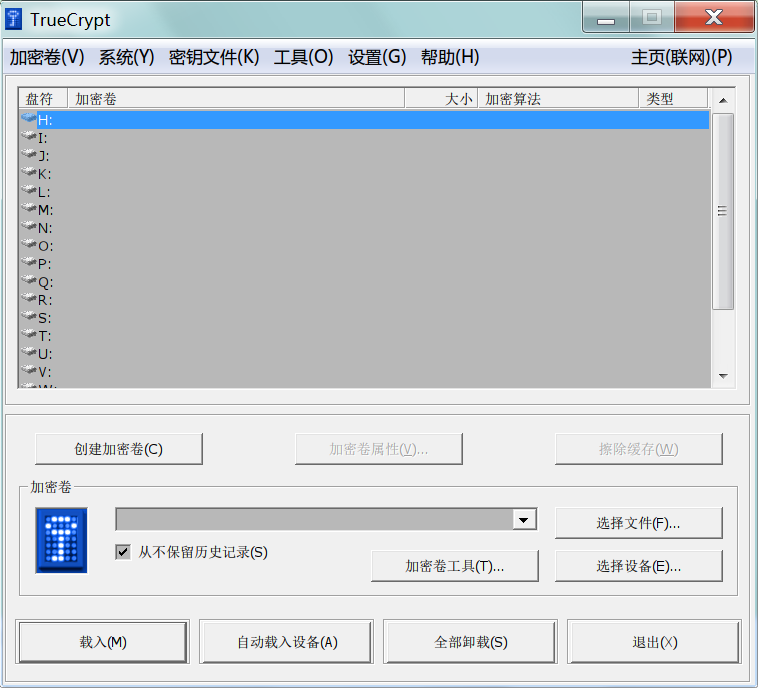
Task: Click the drive icon next to U:
Action: 29,352
